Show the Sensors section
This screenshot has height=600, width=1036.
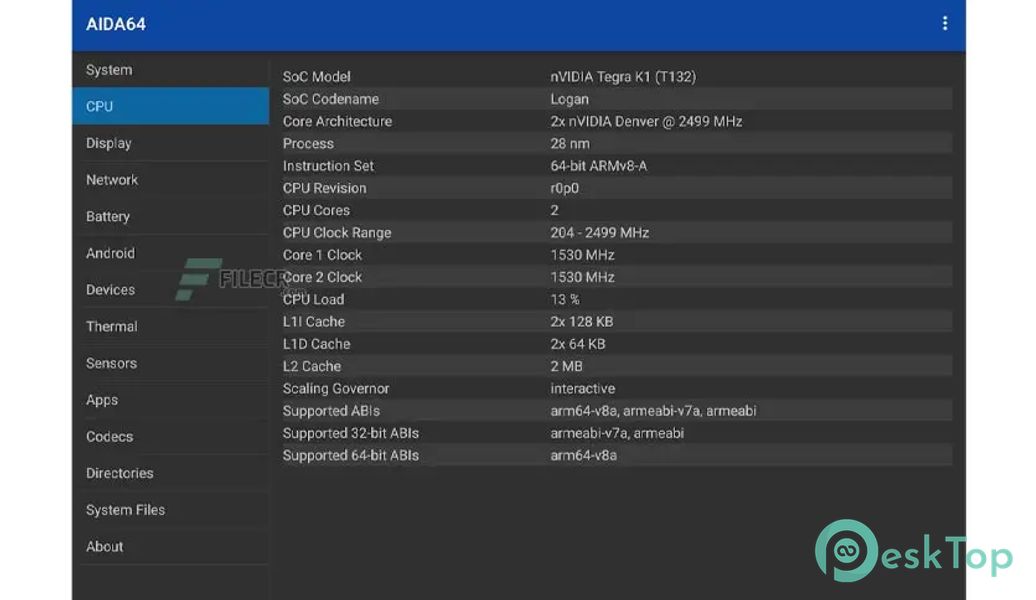[170, 363]
